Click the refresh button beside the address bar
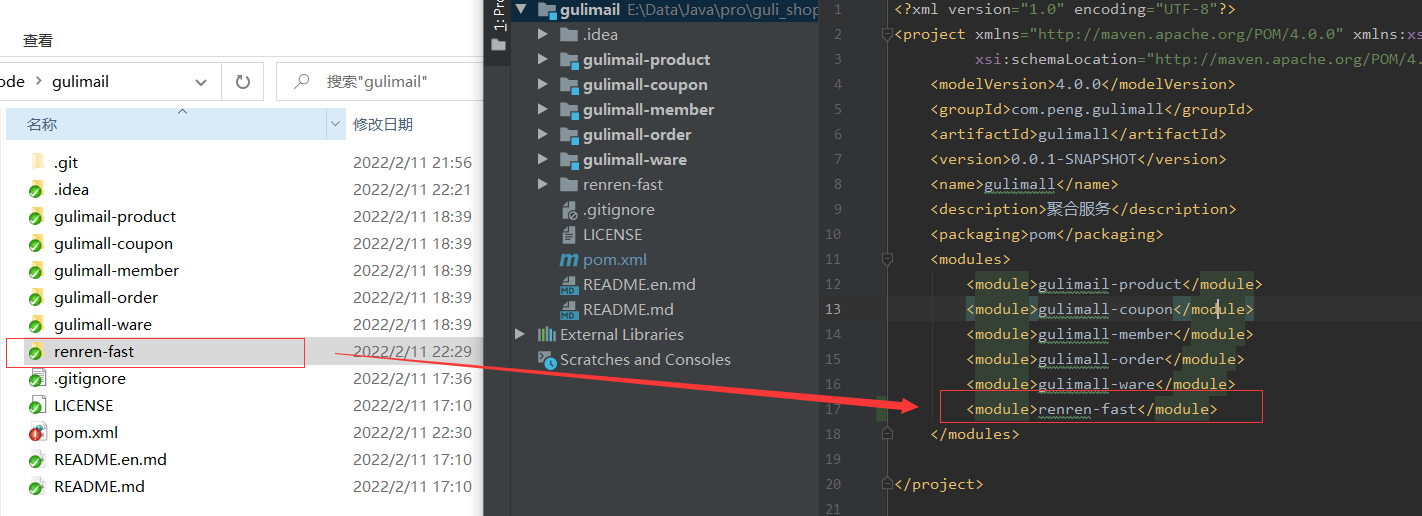Screen dimensions: 1422x516 (243, 82)
